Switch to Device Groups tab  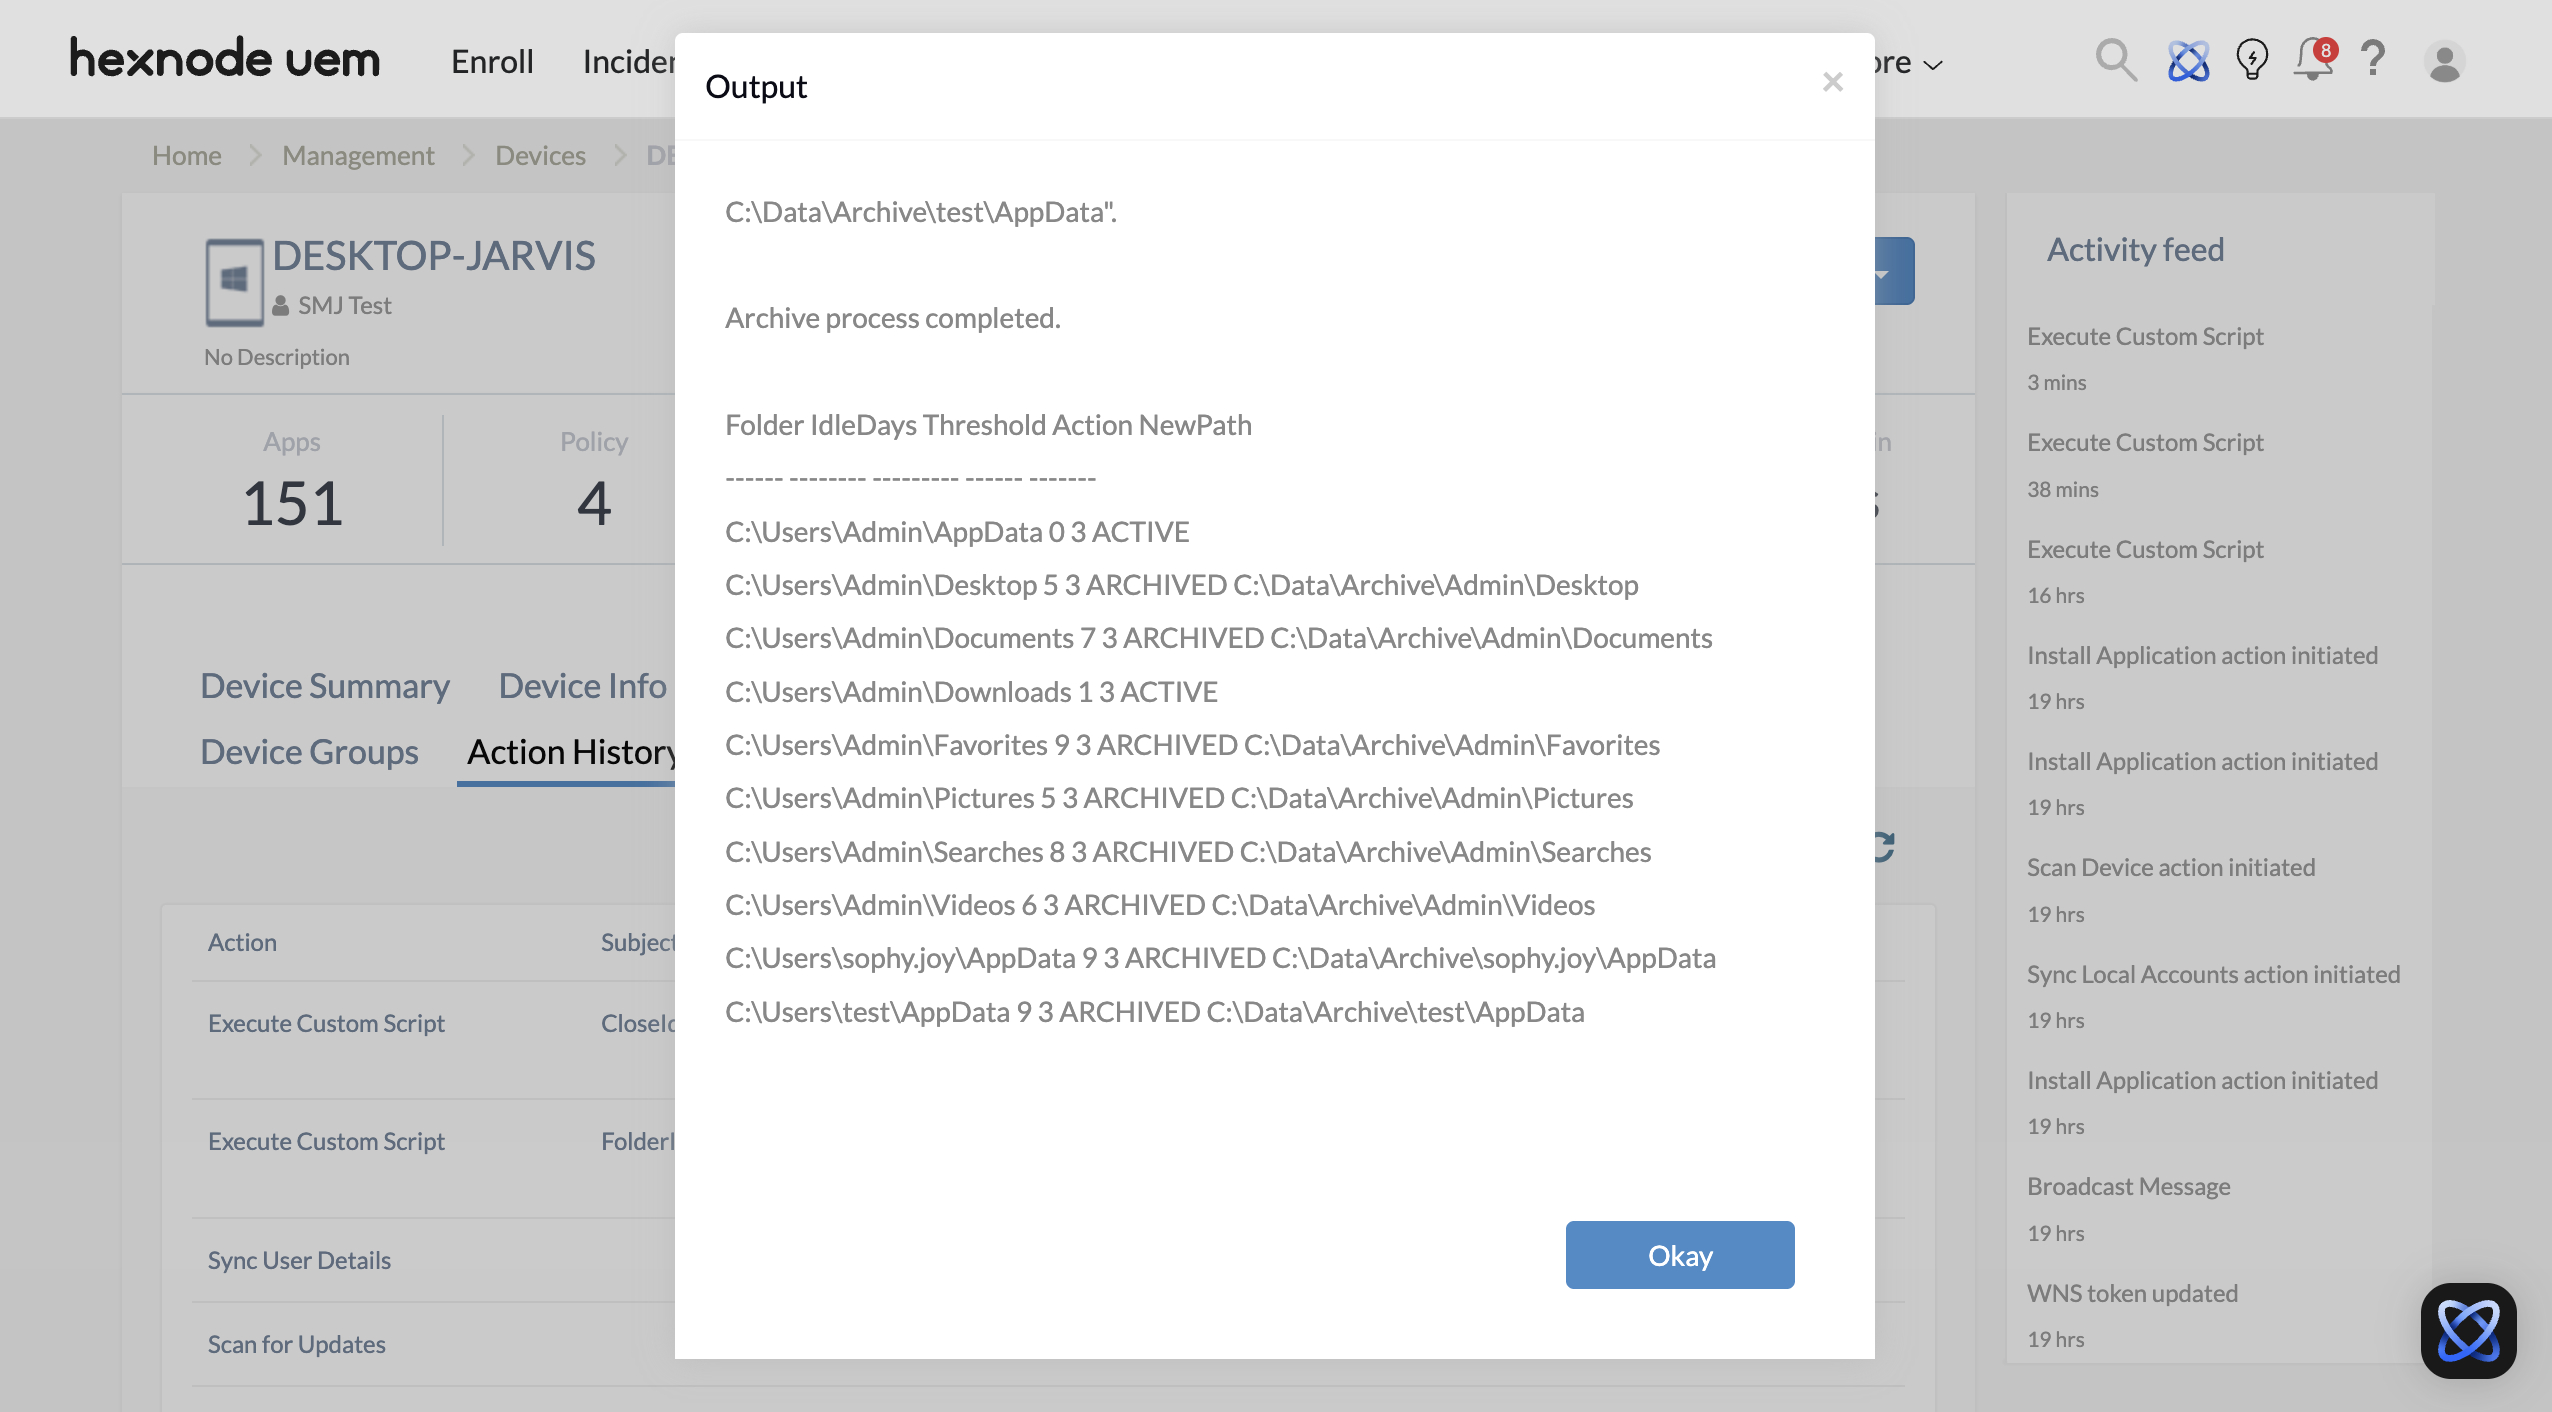[309, 752]
